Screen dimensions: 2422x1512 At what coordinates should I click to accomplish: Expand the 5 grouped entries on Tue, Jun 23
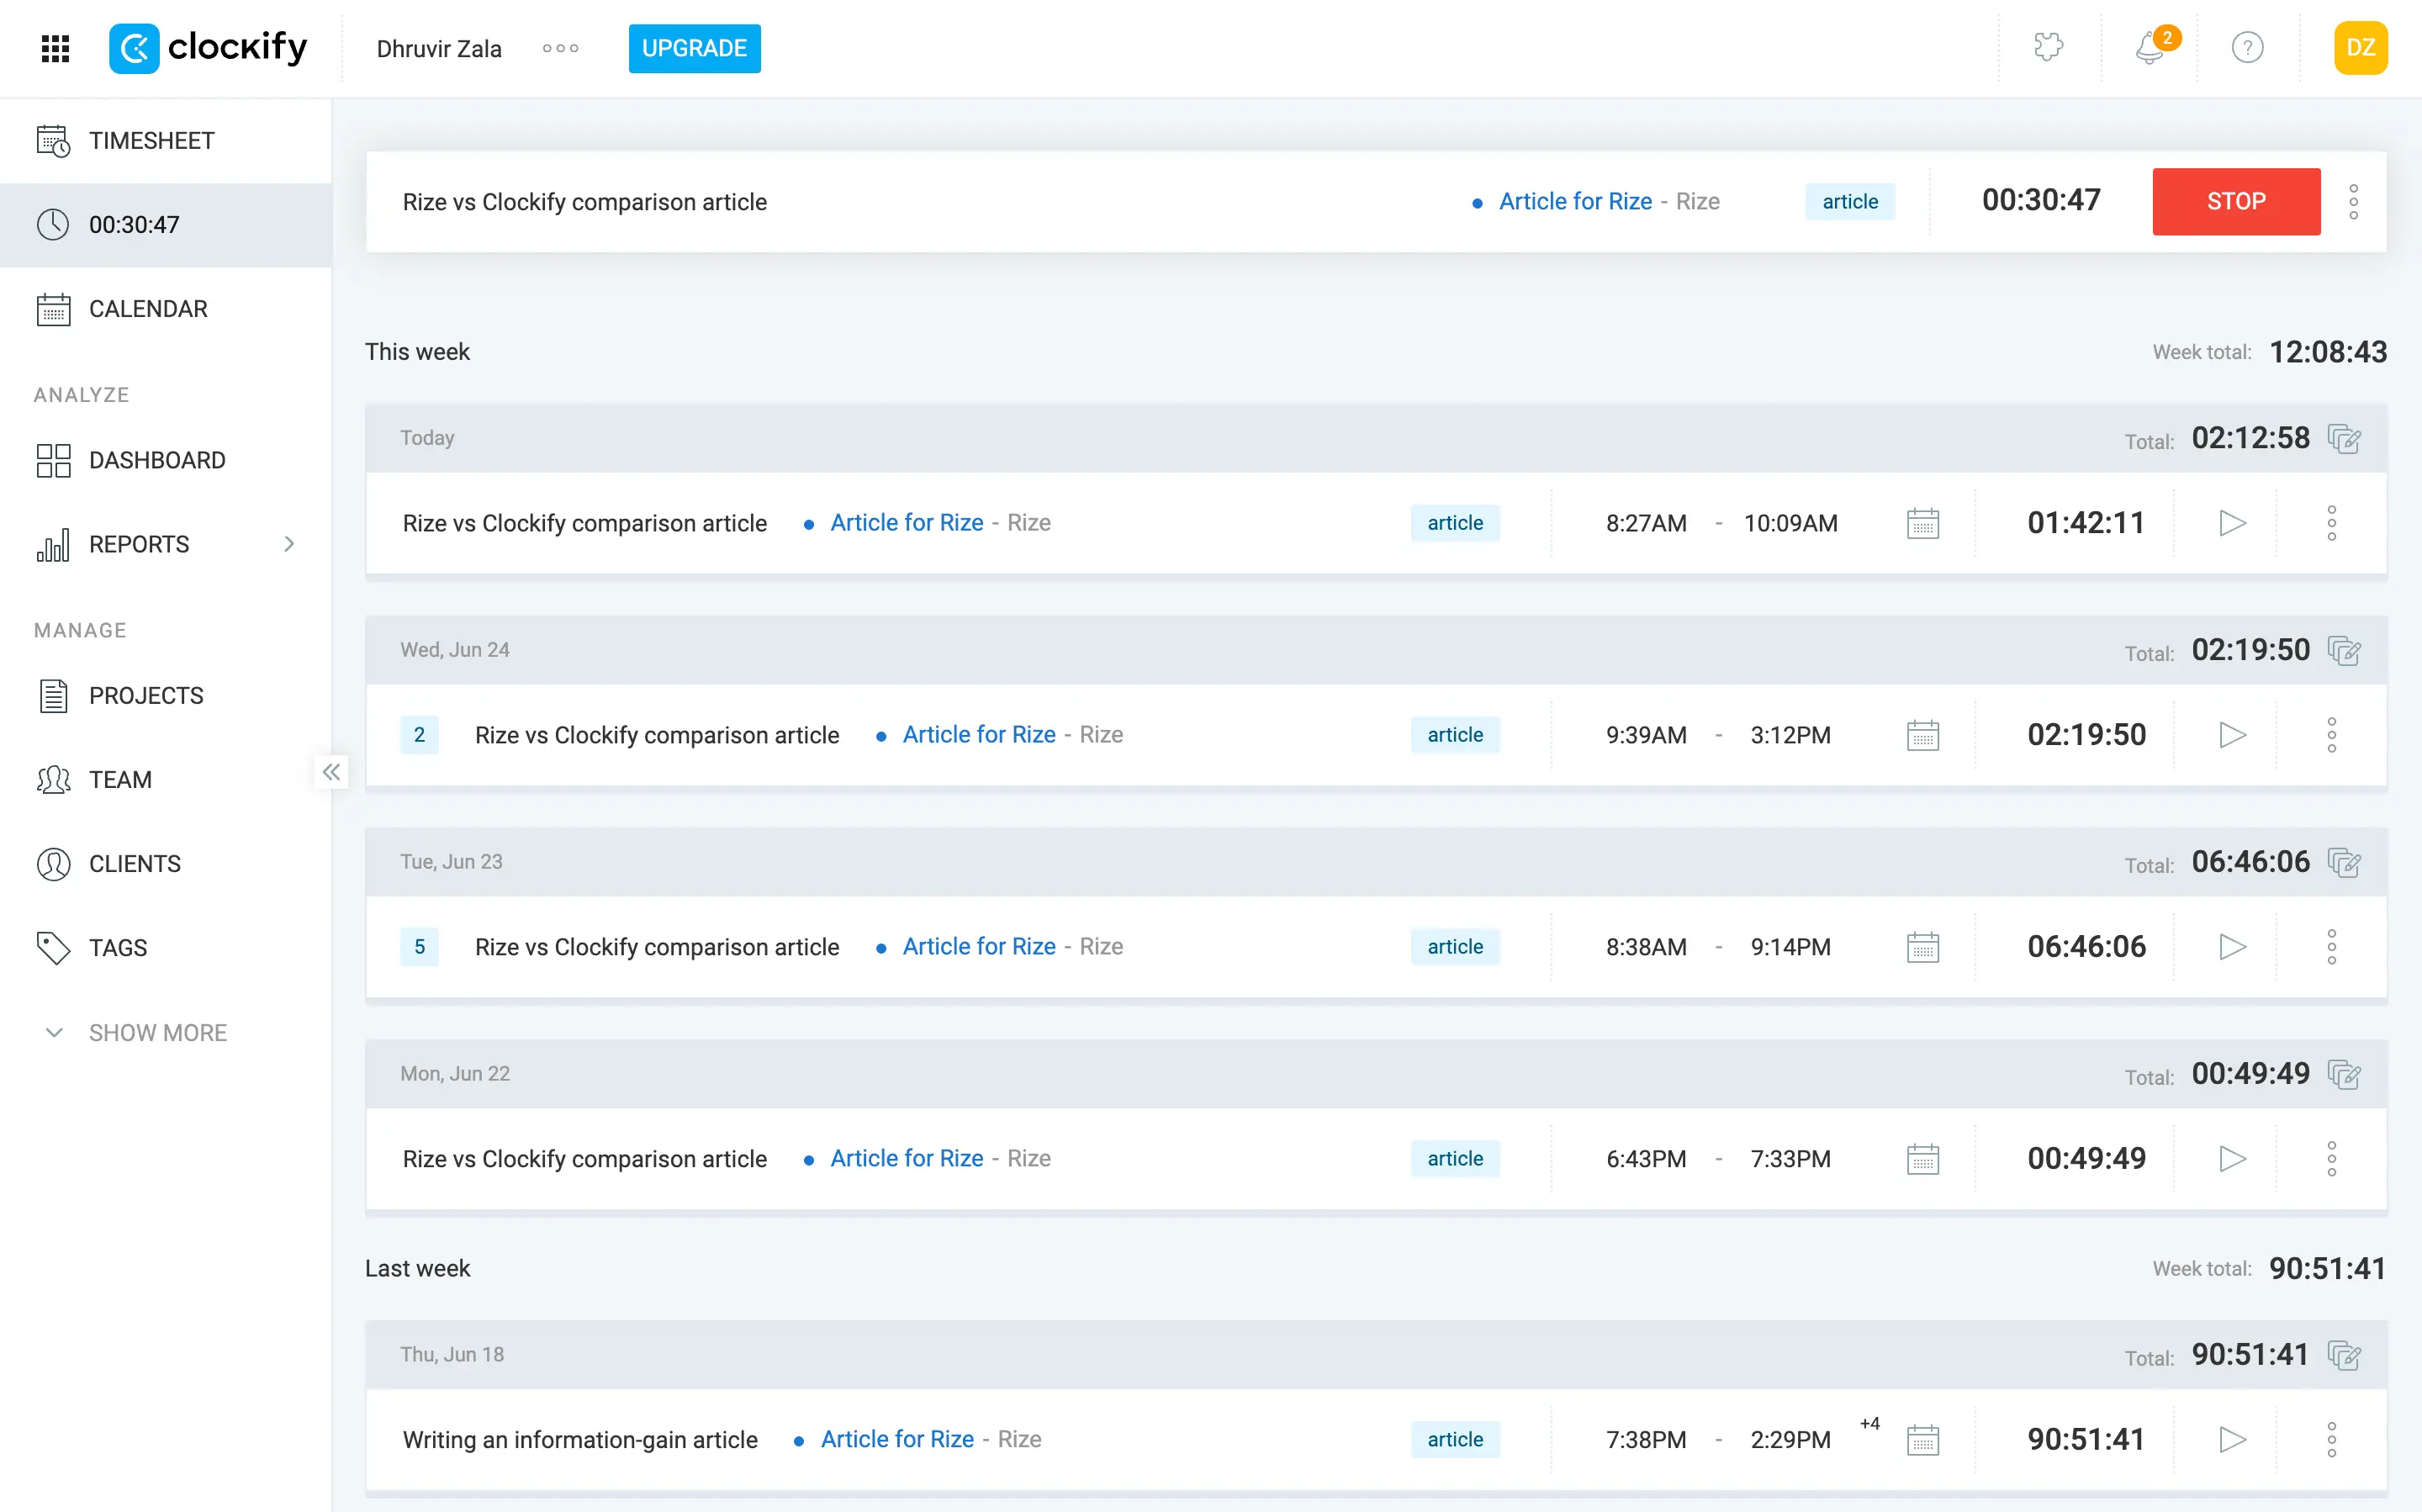(419, 947)
